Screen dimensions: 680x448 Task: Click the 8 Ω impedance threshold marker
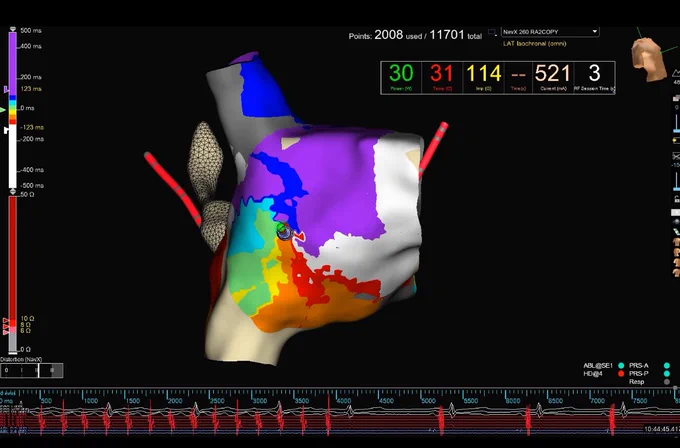tap(6, 327)
